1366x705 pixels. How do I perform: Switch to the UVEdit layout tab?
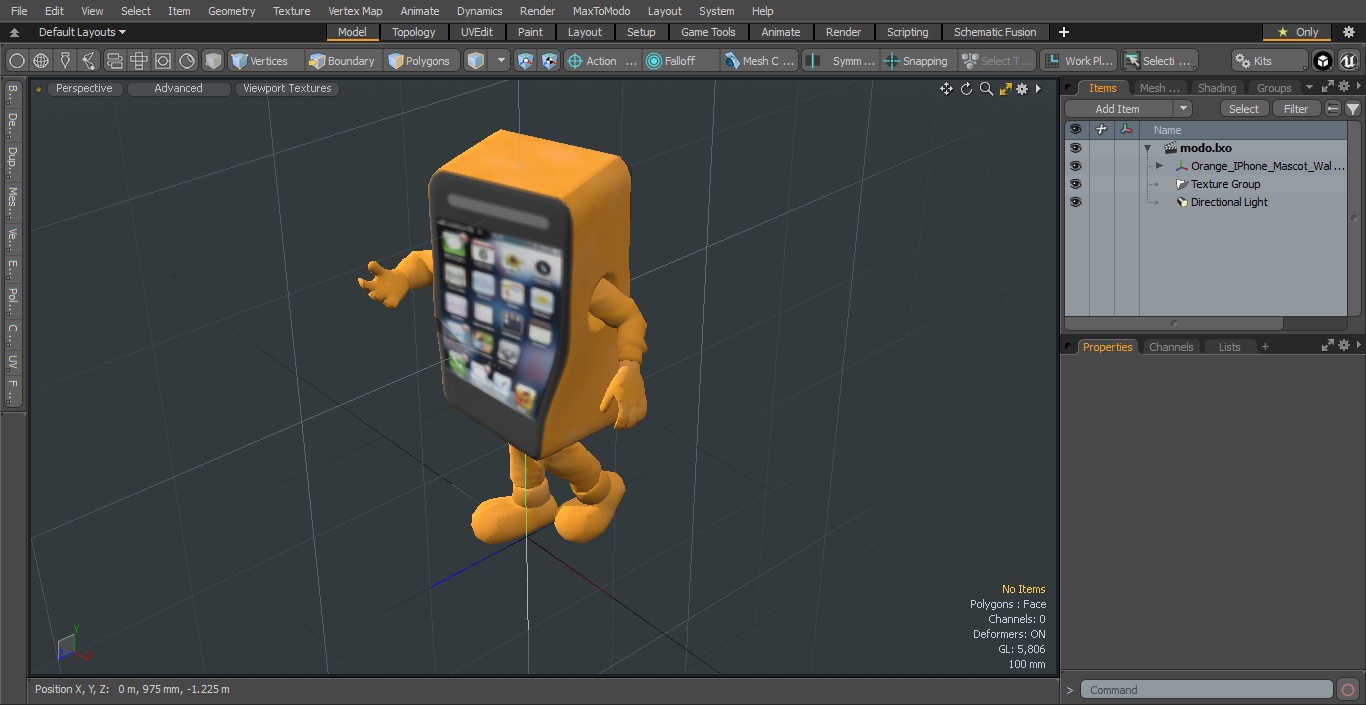coord(477,32)
